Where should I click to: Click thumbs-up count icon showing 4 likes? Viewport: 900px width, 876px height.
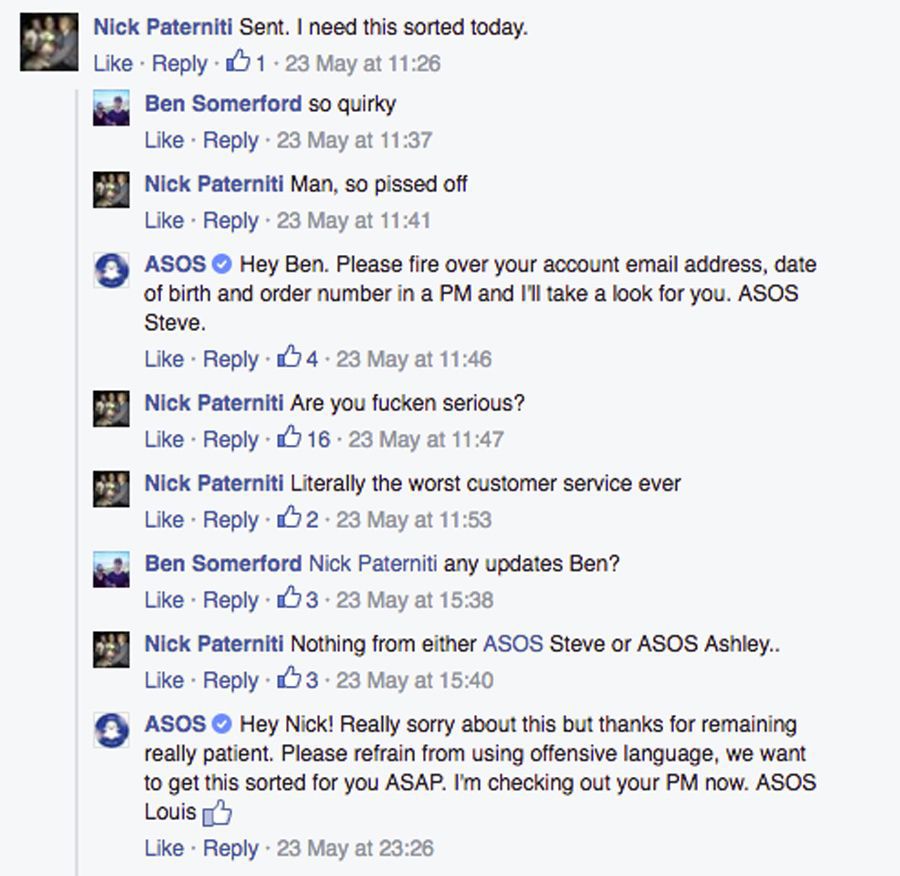289,356
